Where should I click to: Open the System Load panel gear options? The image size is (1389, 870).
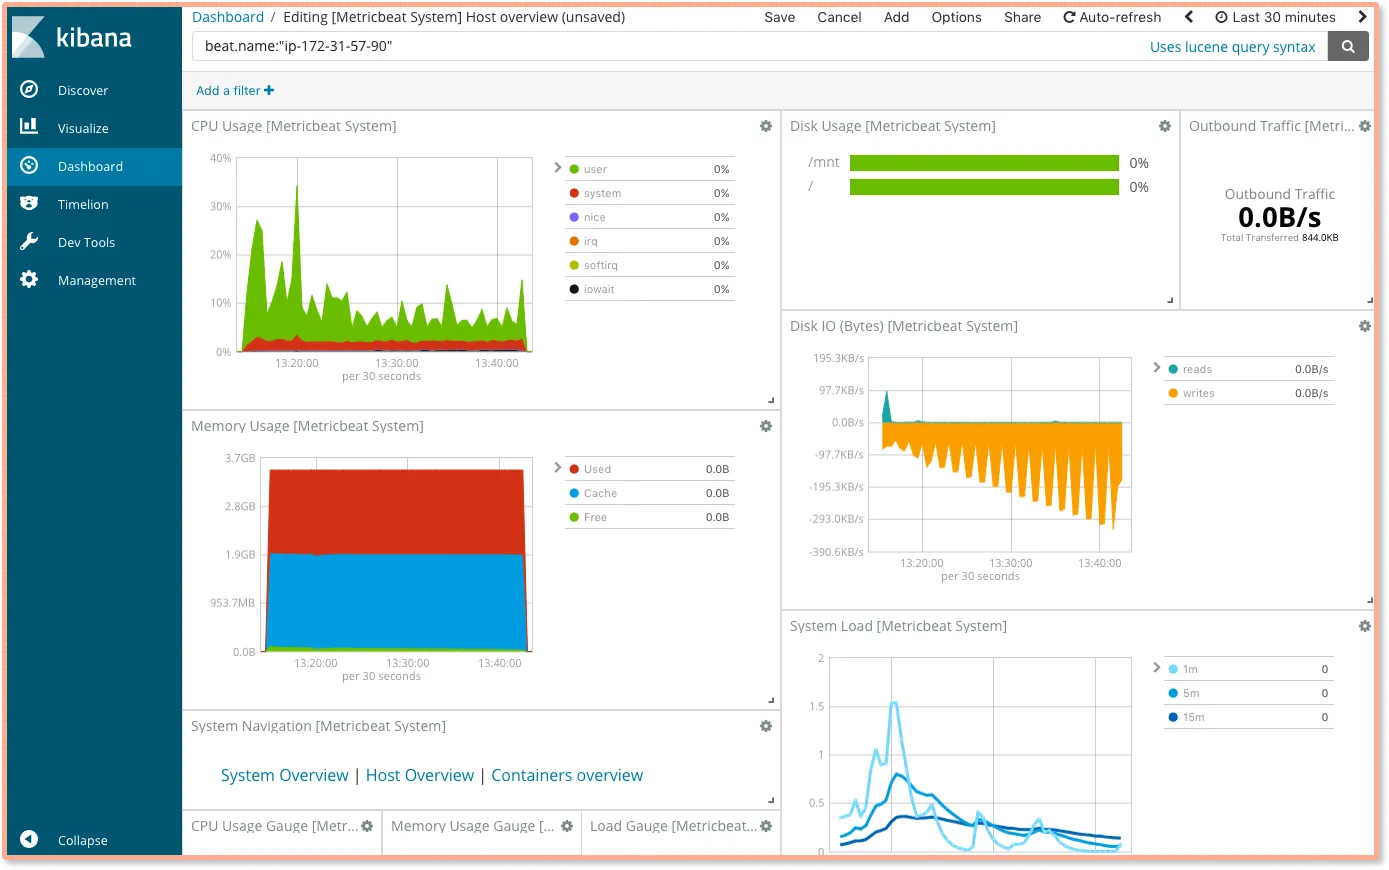coord(1365,626)
